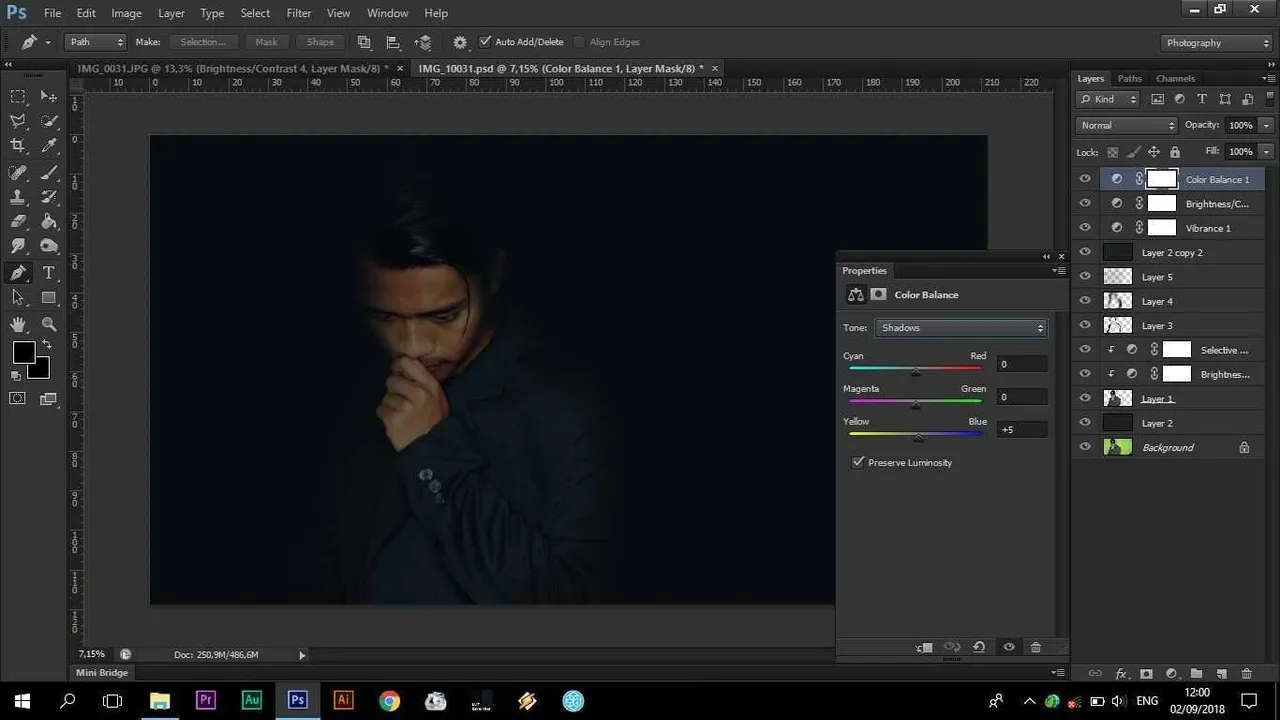Hide the Background layer
Viewport: 1280px width, 720px height.
pos(1085,447)
